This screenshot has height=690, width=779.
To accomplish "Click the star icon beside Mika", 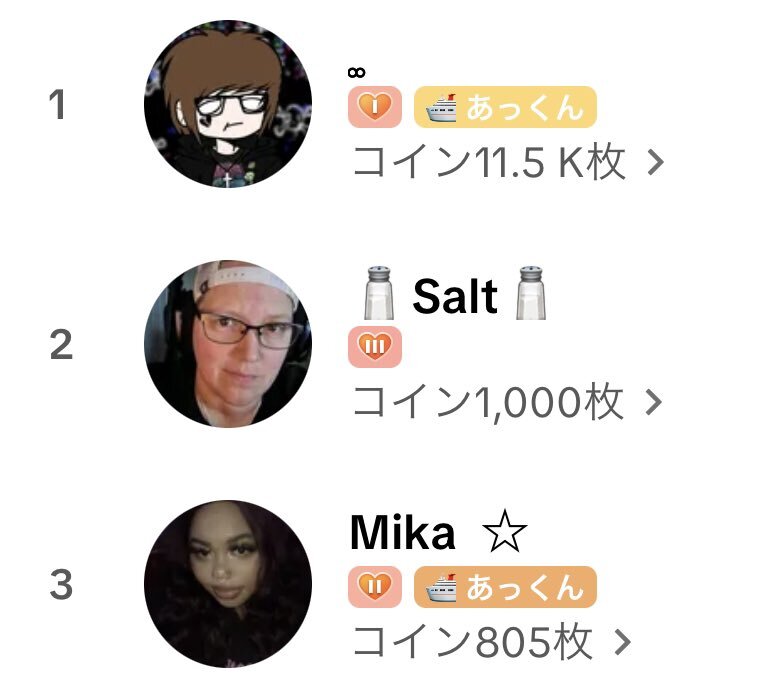I will click(504, 532).
